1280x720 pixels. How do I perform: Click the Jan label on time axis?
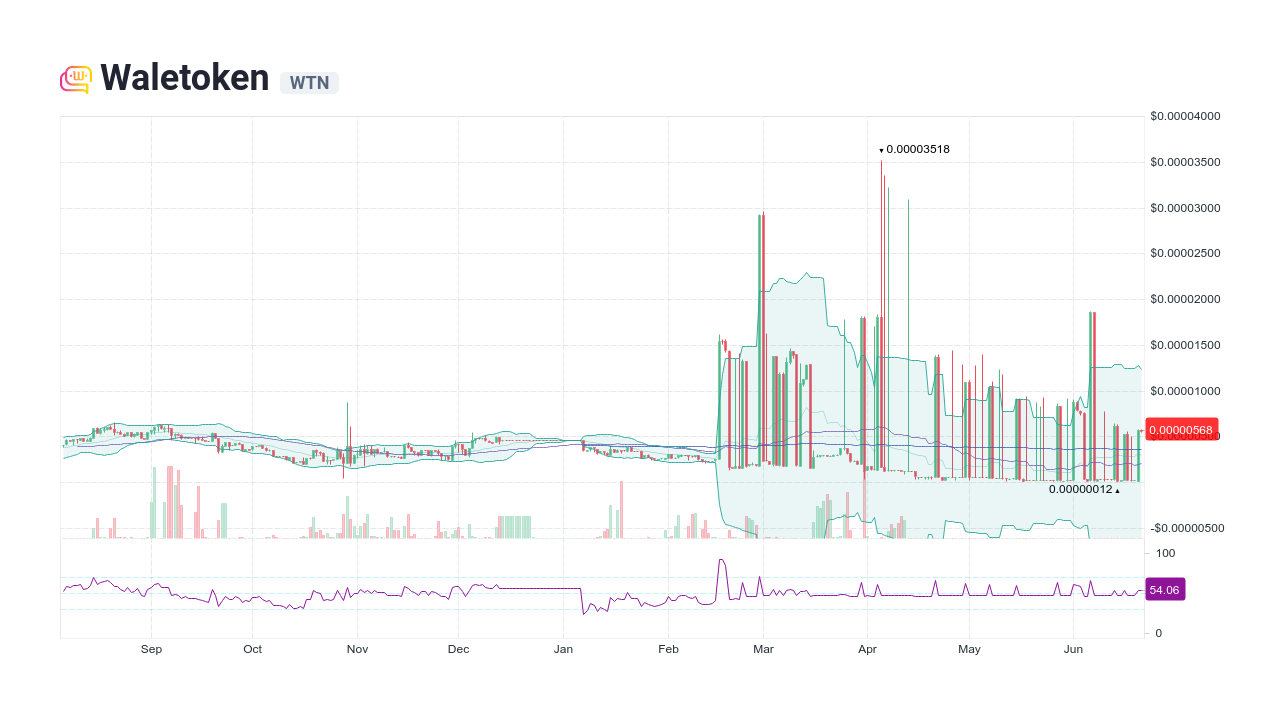(x=563, y=649)
